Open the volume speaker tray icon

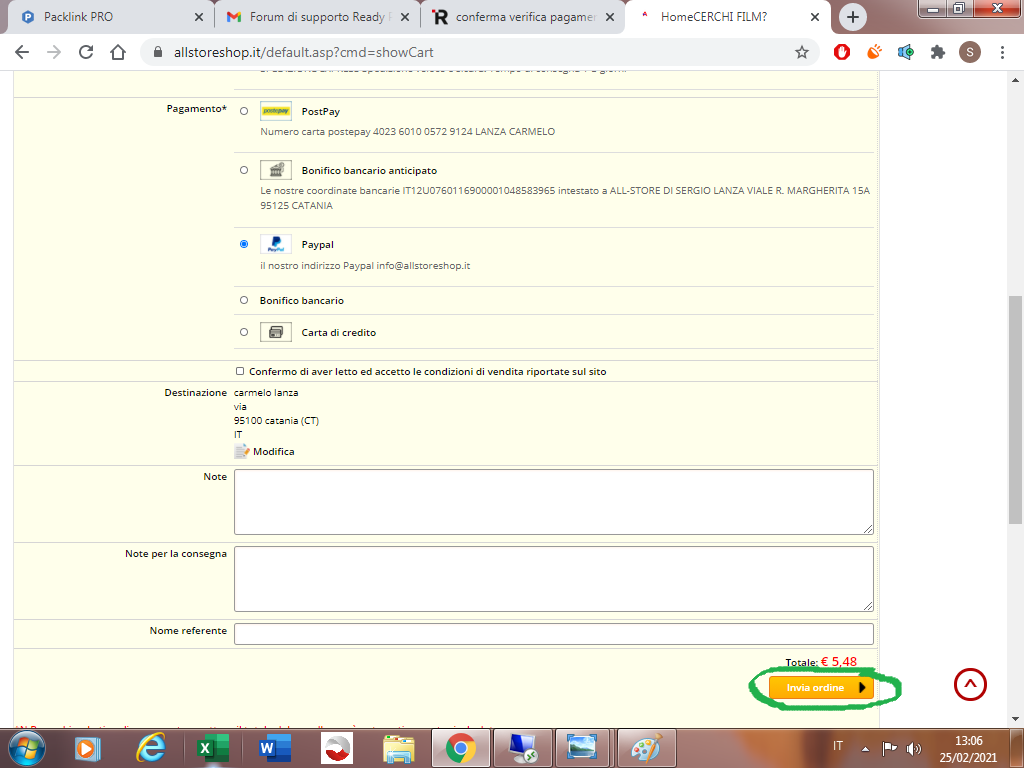pyautogui.click(x=914, y=748)
